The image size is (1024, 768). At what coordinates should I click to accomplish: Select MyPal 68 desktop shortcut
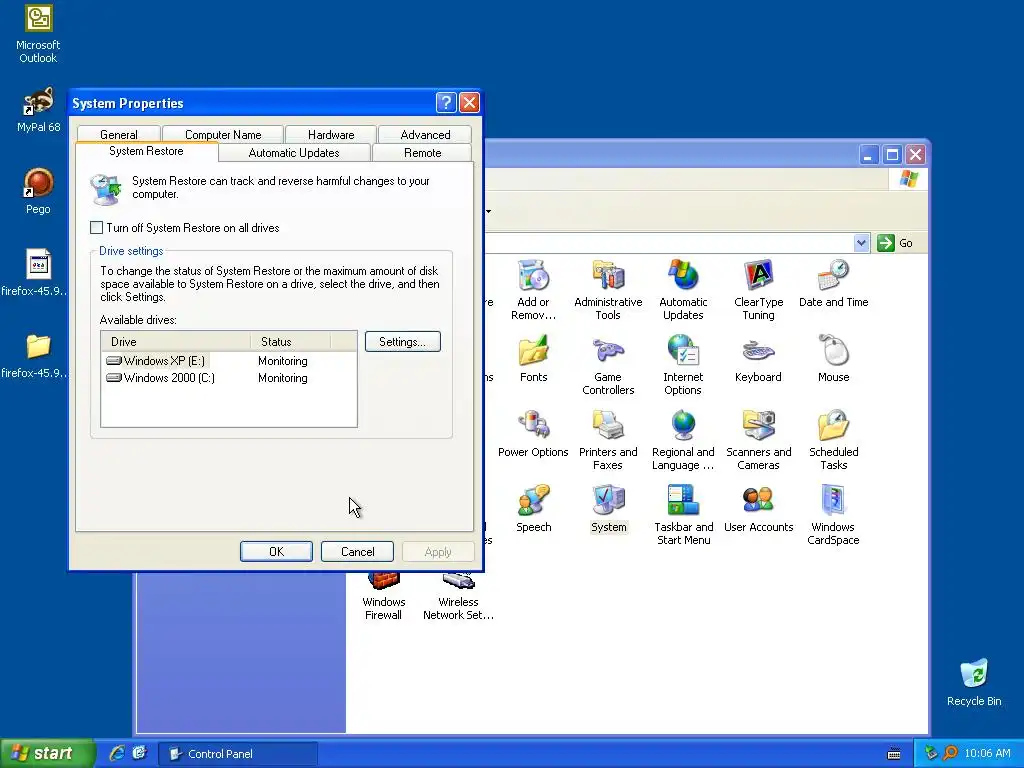click(x=38, y=110)
